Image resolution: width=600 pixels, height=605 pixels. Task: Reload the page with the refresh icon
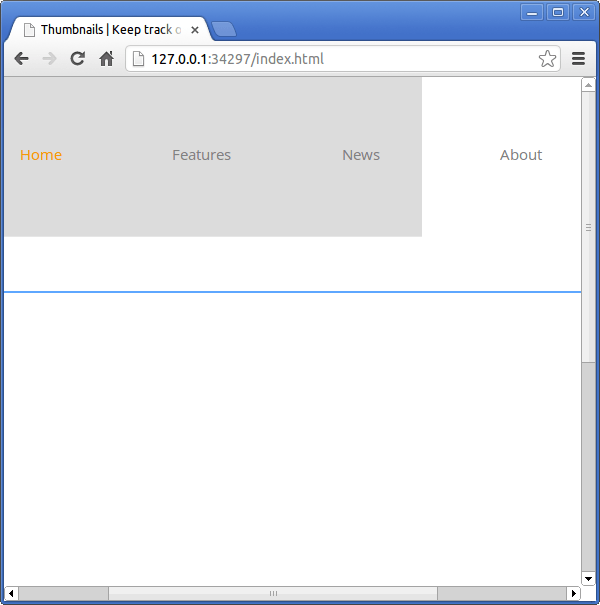[x=78, y=58]
